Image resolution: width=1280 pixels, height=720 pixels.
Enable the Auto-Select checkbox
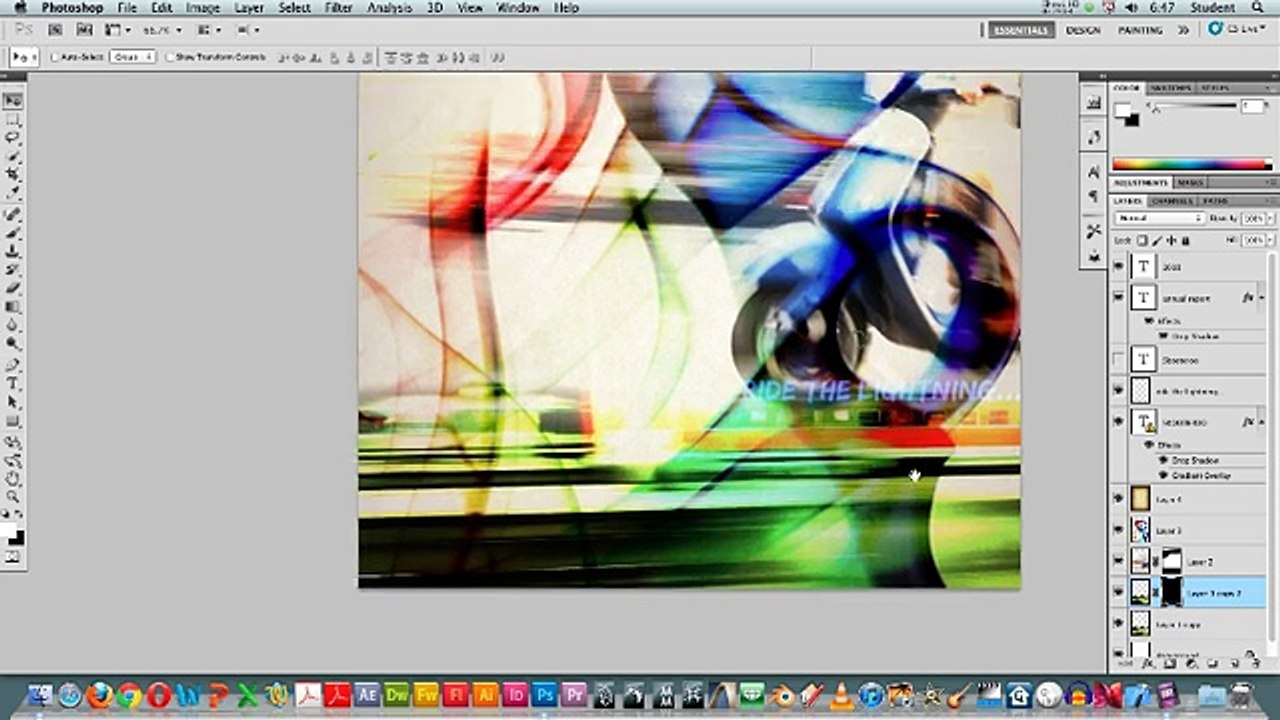click(56, 57)
